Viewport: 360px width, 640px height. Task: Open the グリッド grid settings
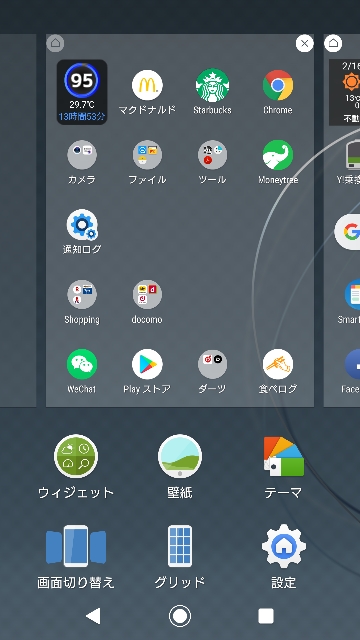(x=180, y=546)
